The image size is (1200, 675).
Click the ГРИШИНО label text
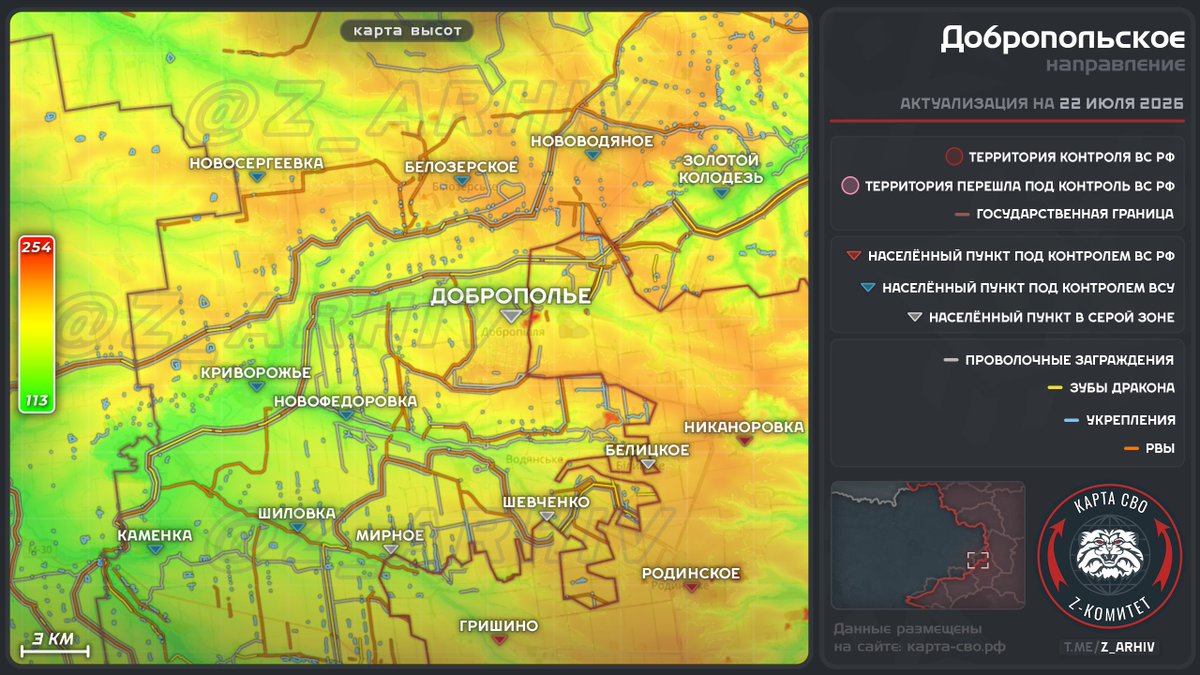coord(499,626)
